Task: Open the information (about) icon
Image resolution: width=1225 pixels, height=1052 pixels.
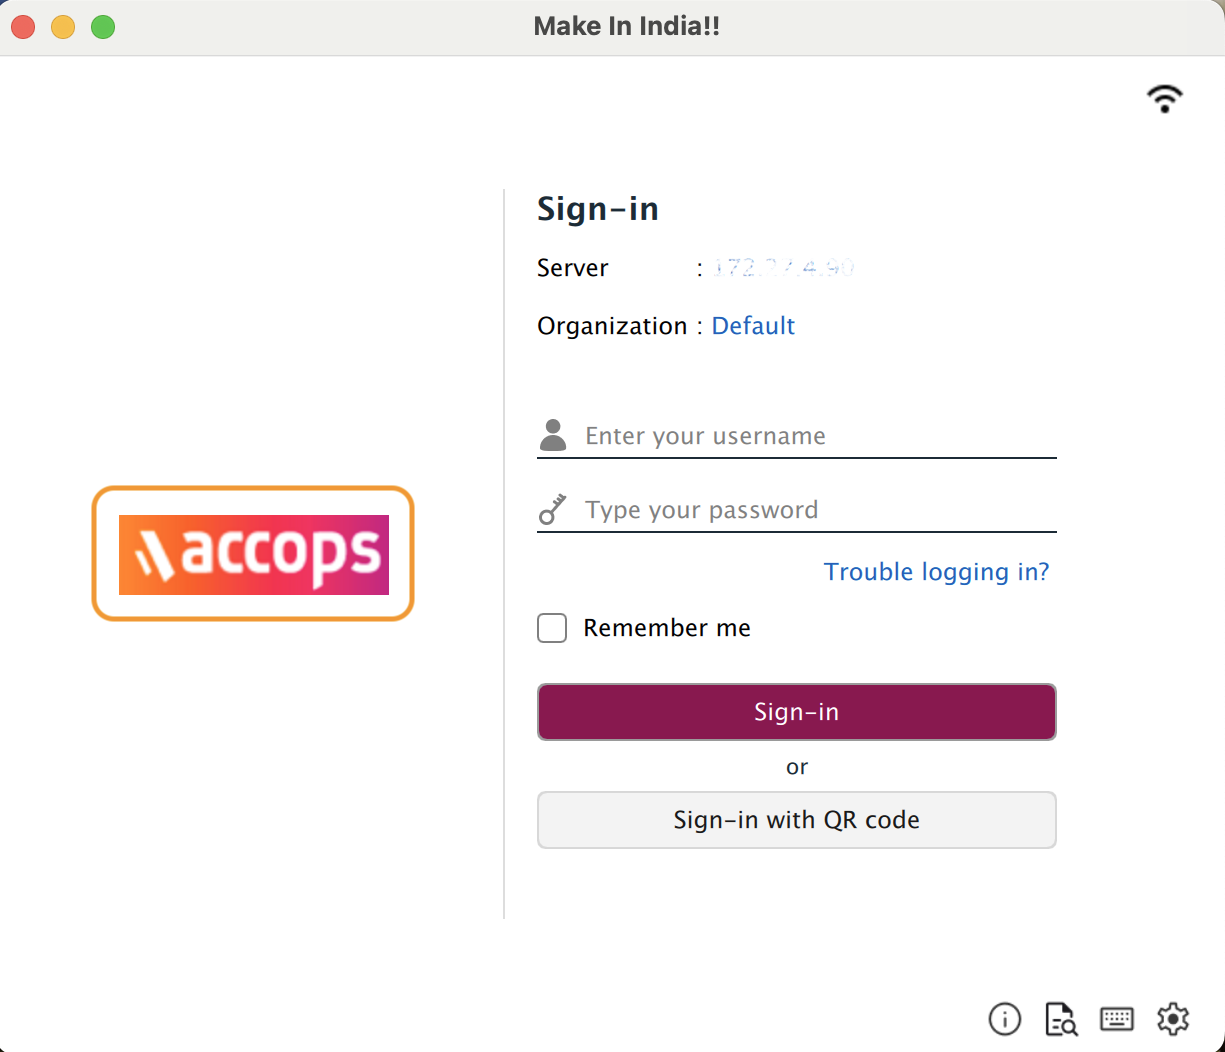Action: [1004, 1019]
